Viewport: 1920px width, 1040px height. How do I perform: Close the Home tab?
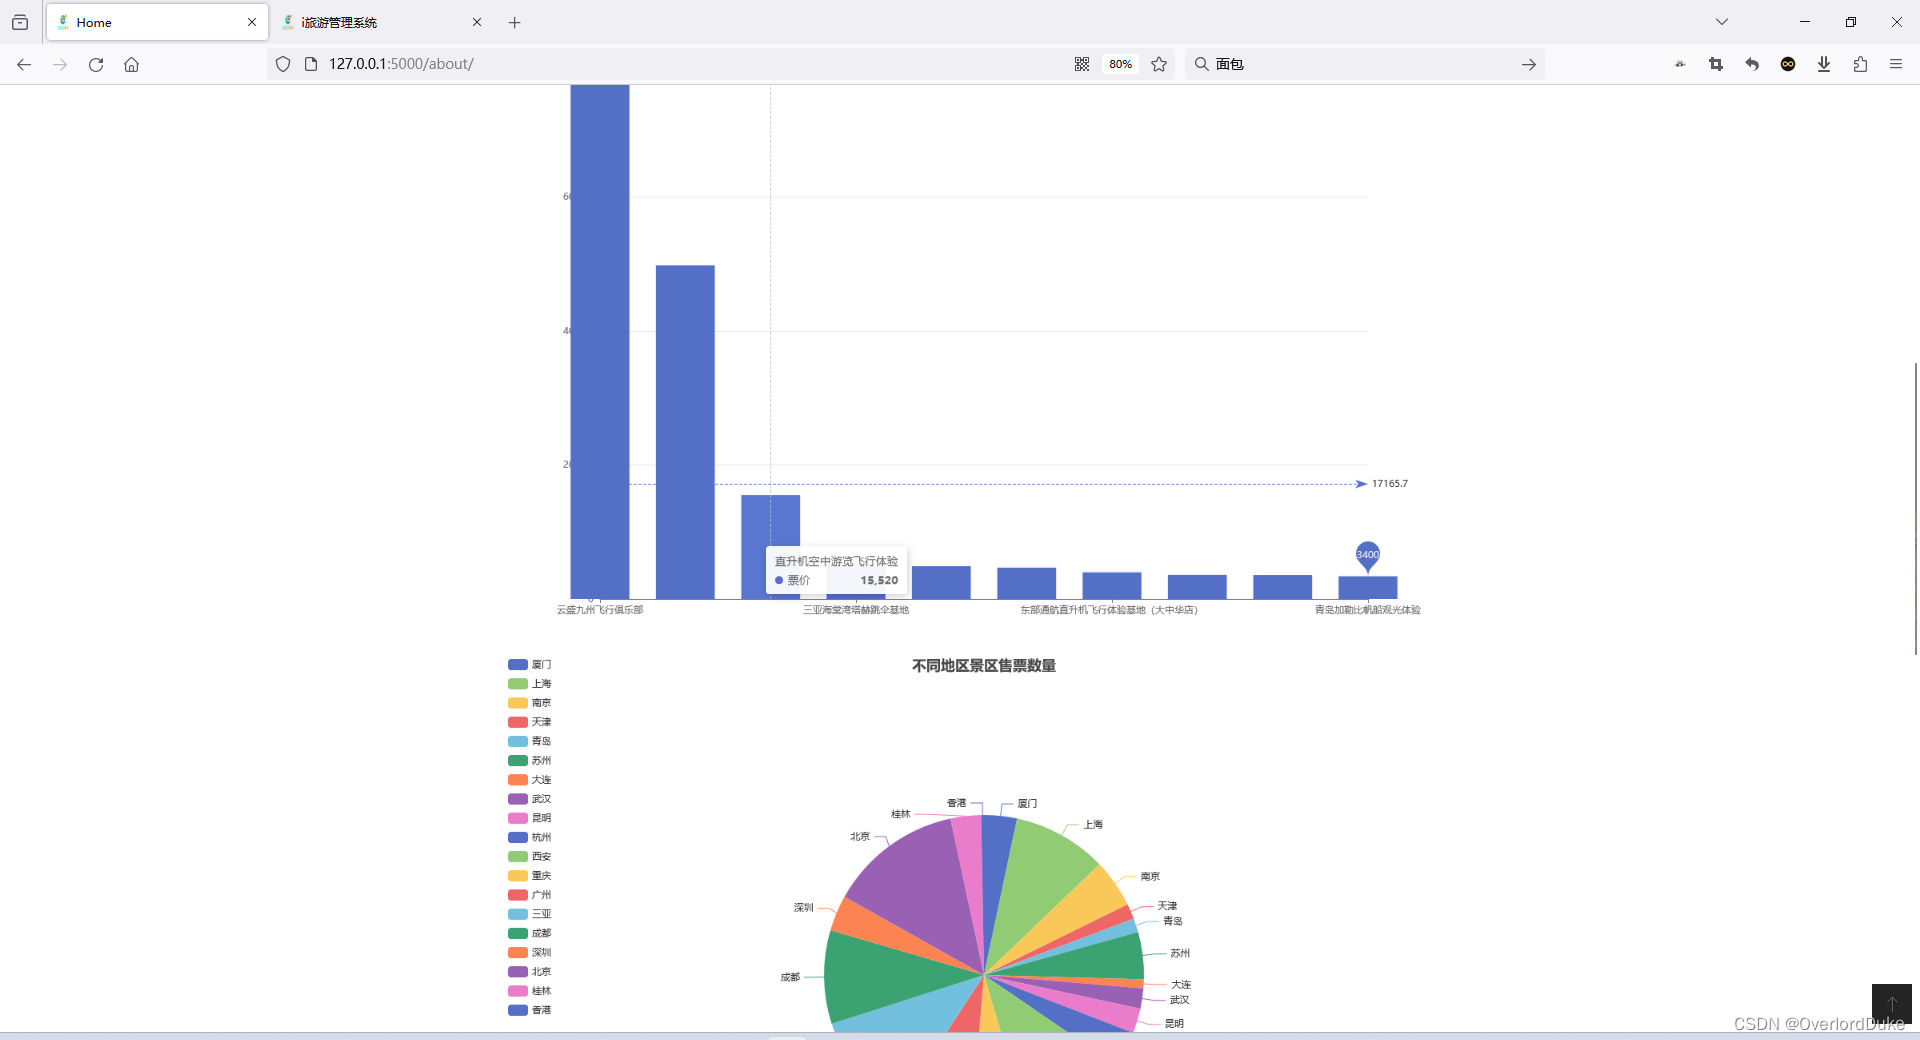tap(252, 22)
